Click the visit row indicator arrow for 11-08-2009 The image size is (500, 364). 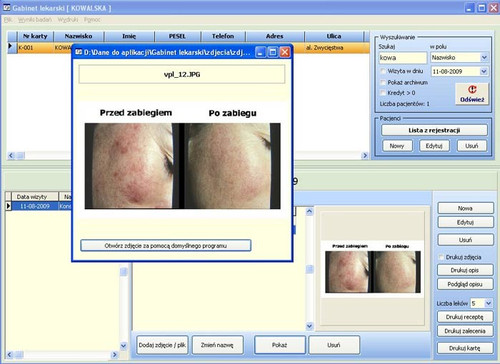pos(8,206)
